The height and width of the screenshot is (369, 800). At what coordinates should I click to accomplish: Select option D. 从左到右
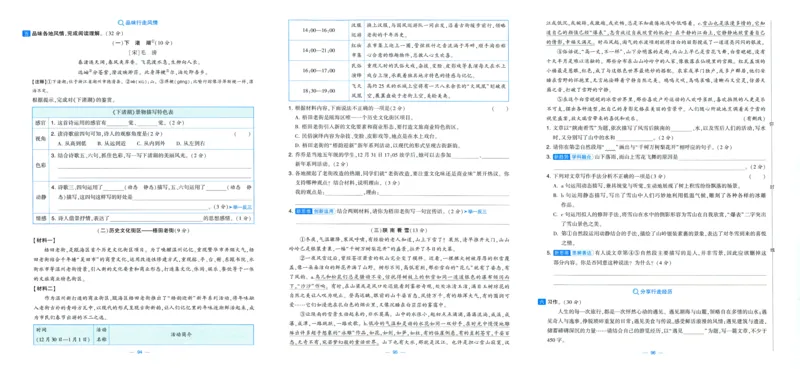click(x=192, y=143)
